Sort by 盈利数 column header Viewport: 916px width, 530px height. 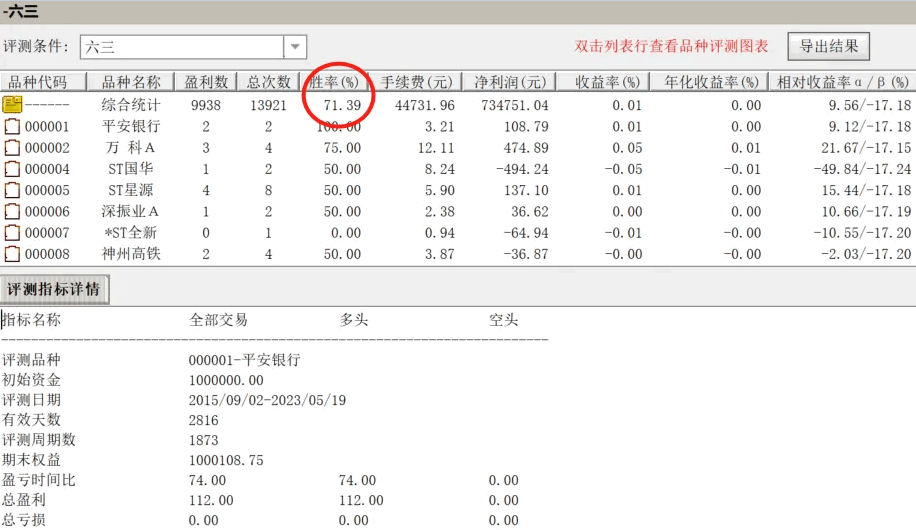(x=206, y=82)
